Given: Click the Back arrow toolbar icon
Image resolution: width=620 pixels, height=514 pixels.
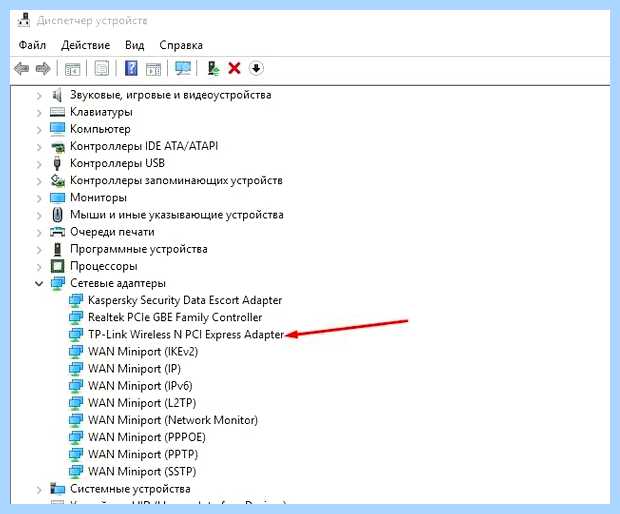Looking at the screenshot, I should 21,68.
